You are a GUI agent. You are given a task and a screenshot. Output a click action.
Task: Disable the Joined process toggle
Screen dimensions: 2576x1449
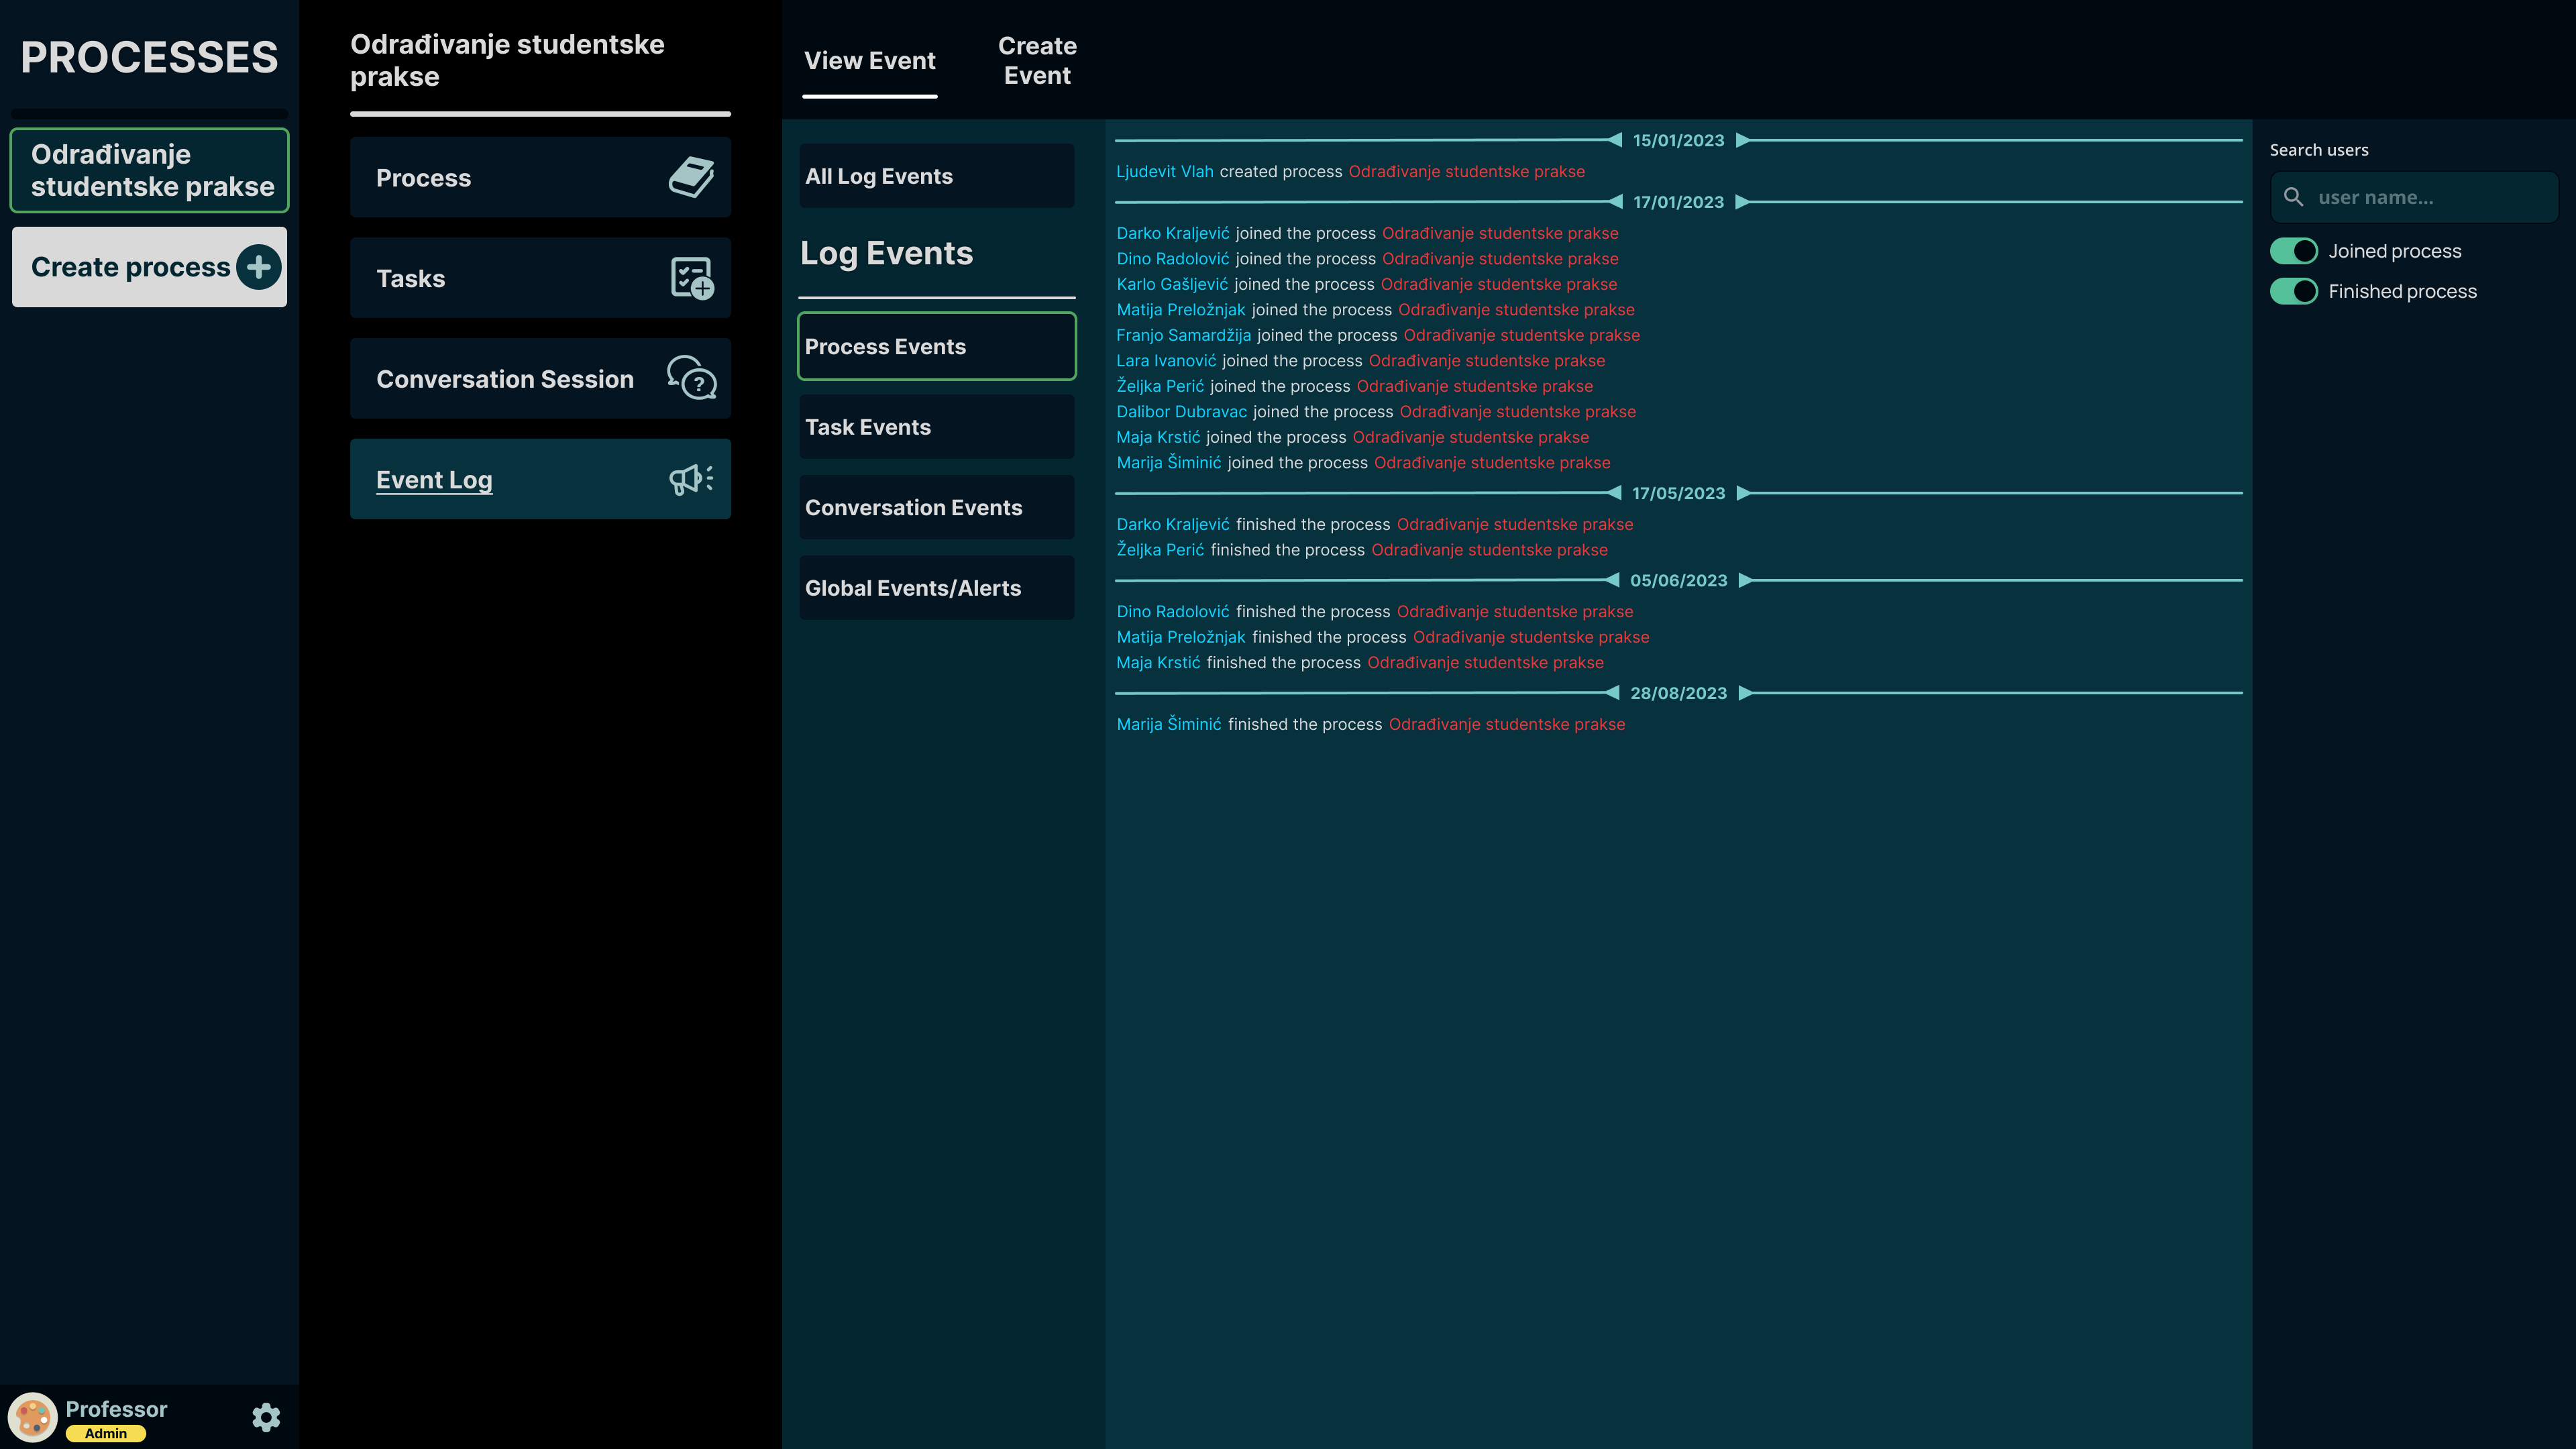(2293, 251)
